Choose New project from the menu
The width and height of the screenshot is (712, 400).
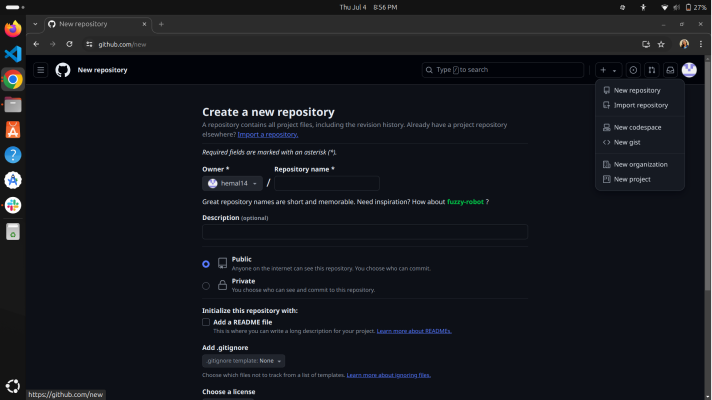[640, 179]
